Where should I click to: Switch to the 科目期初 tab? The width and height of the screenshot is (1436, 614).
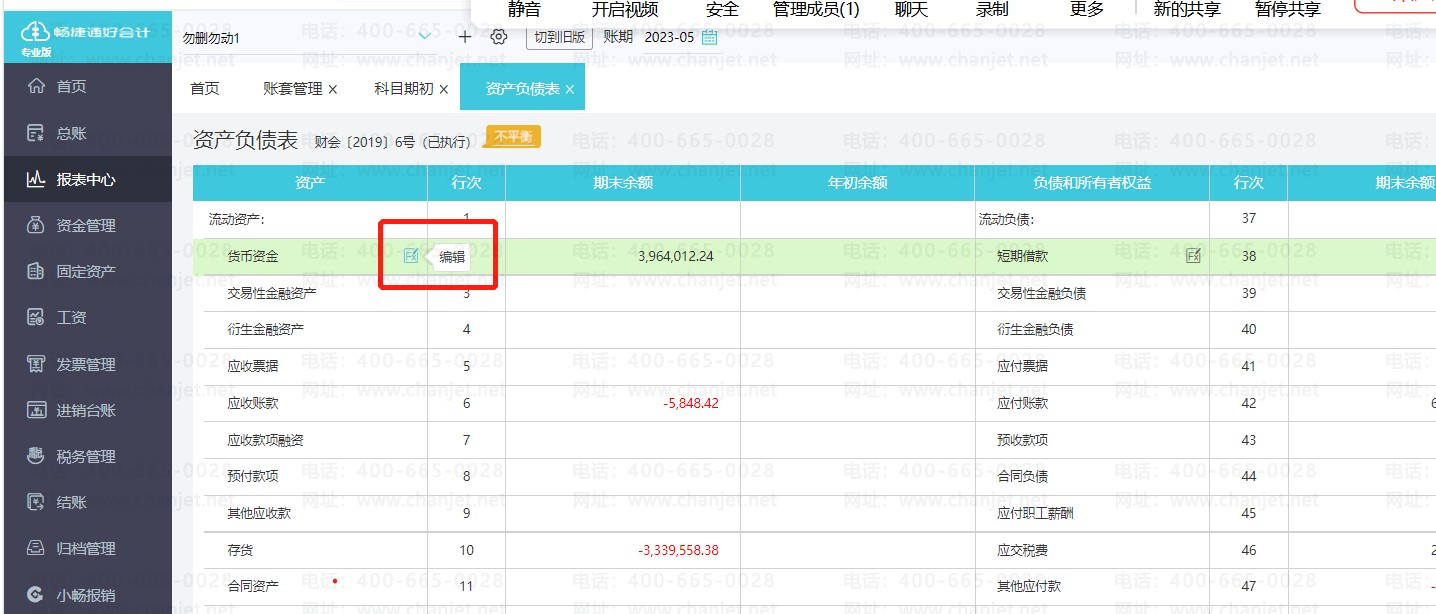[x=404, y=89]
